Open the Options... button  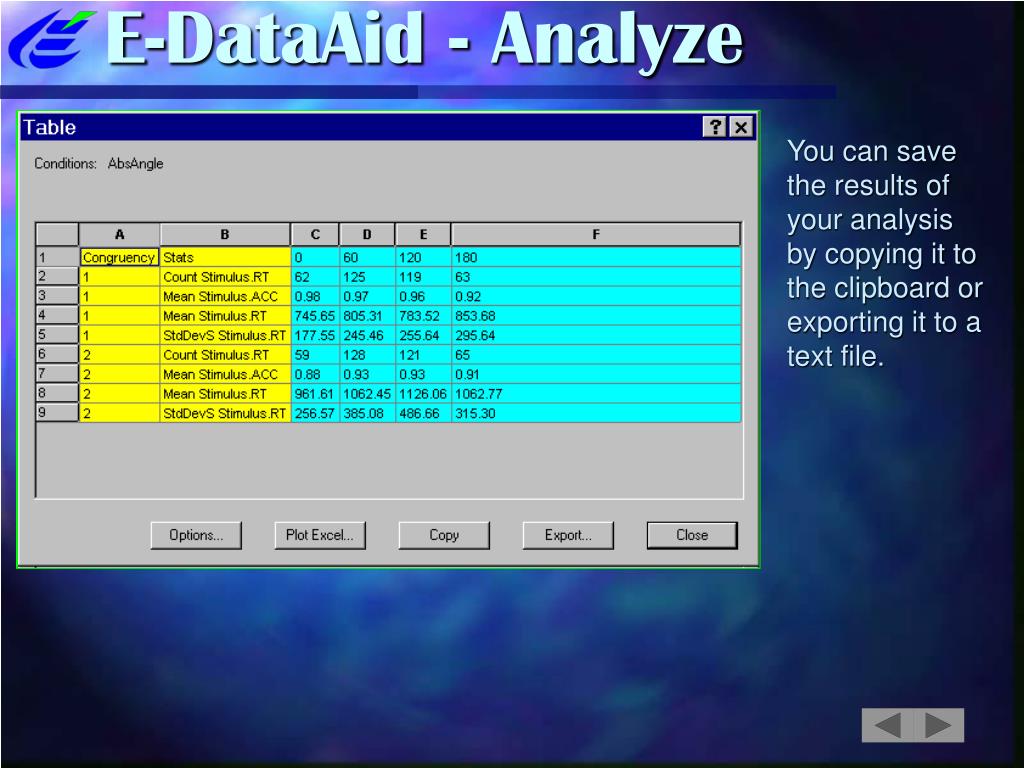(196, 536)
